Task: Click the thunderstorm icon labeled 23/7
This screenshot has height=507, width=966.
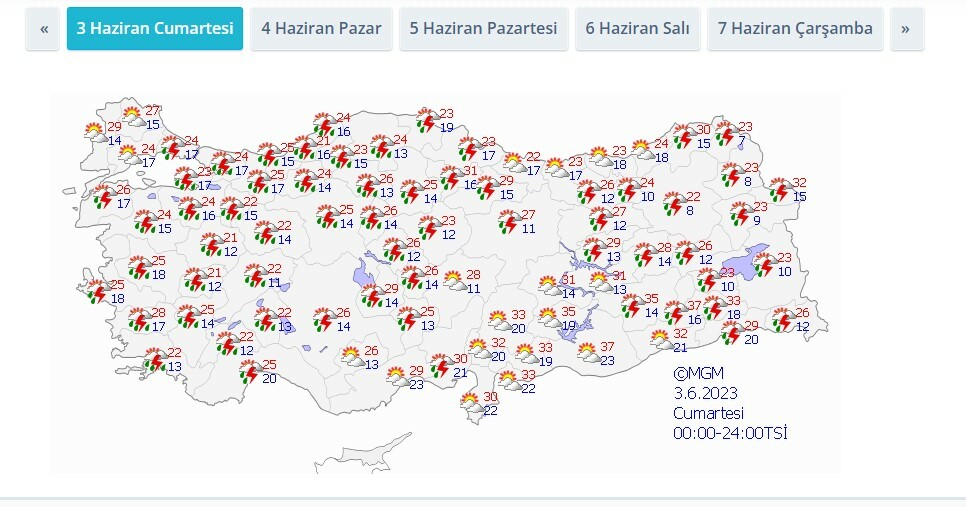Action: 726,134
